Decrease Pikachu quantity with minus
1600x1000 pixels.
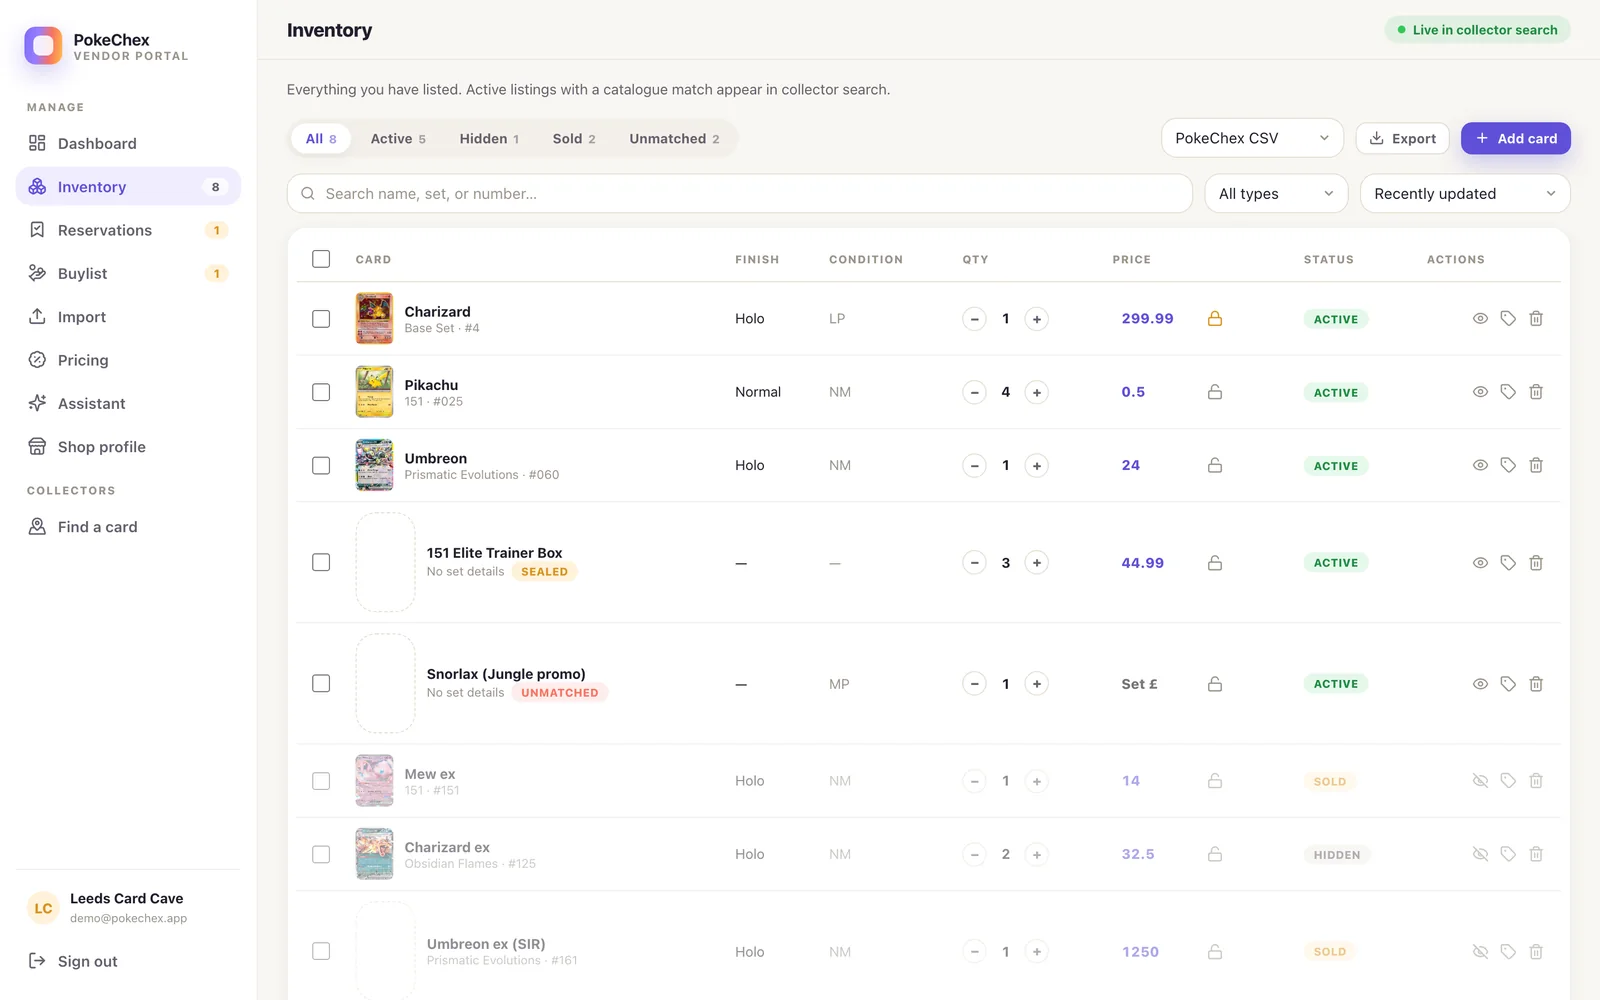click(x=974, y=392)
